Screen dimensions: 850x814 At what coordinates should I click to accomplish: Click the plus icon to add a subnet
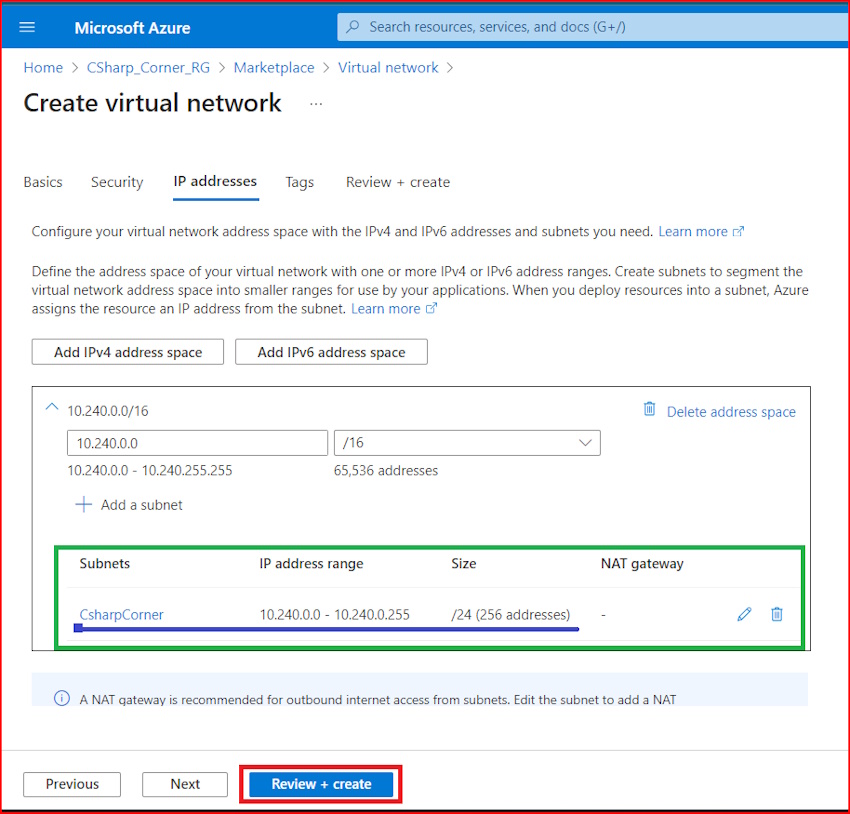tap(83, 505)
